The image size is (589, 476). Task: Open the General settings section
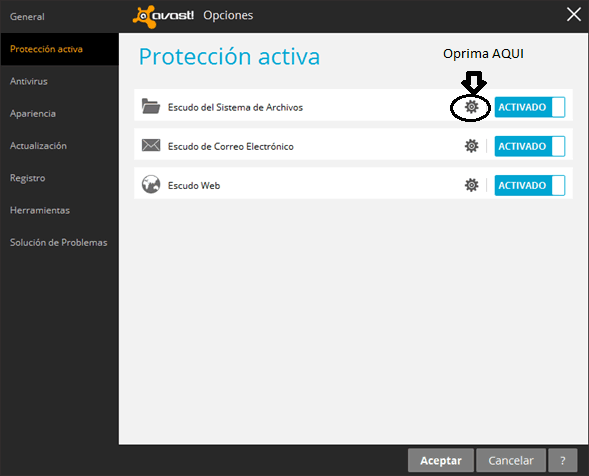pyautogui.click(x=27, y=17)
